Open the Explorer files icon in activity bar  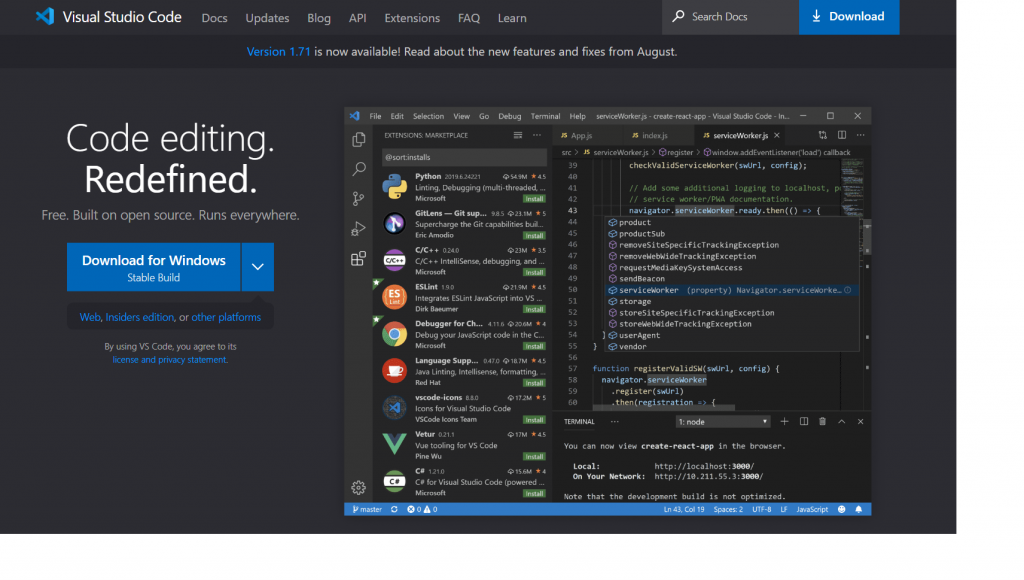coord(359,139)
